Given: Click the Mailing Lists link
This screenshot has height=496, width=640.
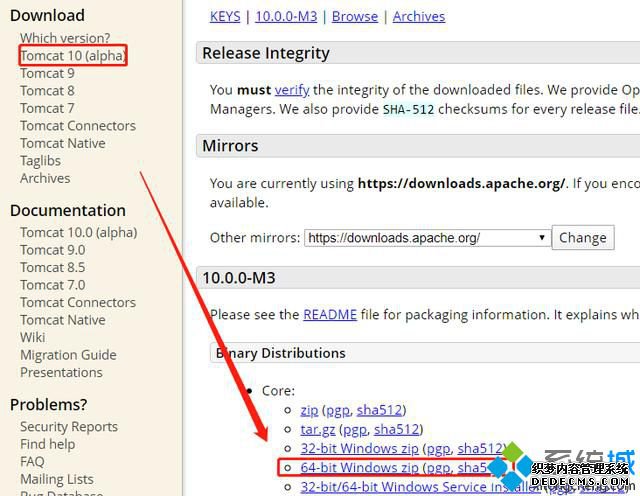Looking at the screenshot, I should tap(57, 479).
